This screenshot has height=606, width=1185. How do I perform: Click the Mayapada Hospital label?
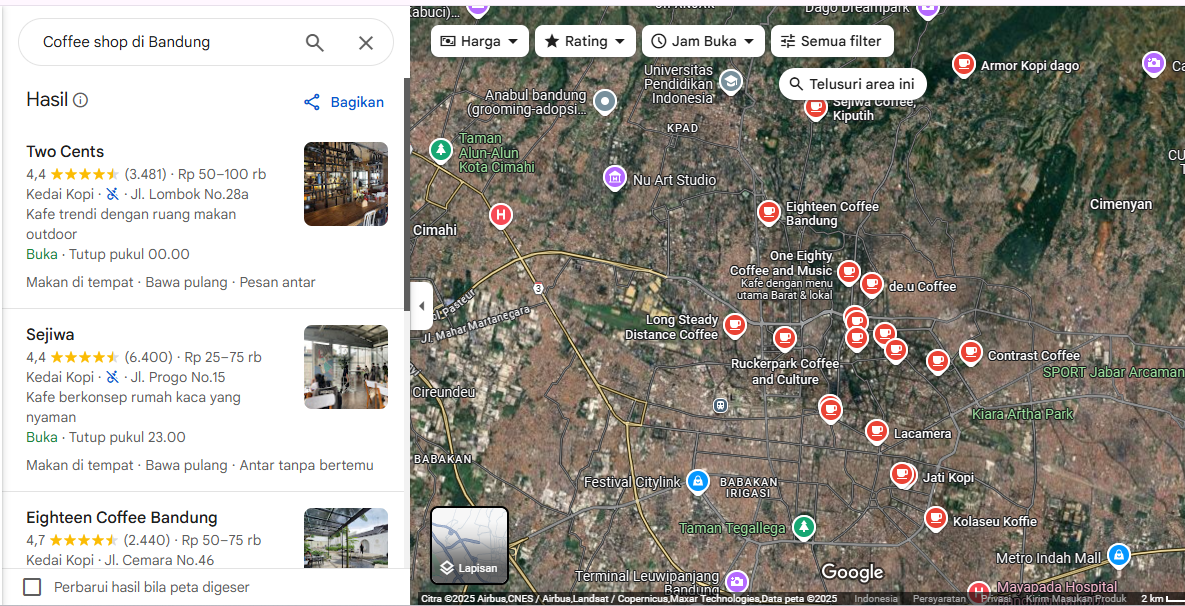click(x=1057, y=586)
